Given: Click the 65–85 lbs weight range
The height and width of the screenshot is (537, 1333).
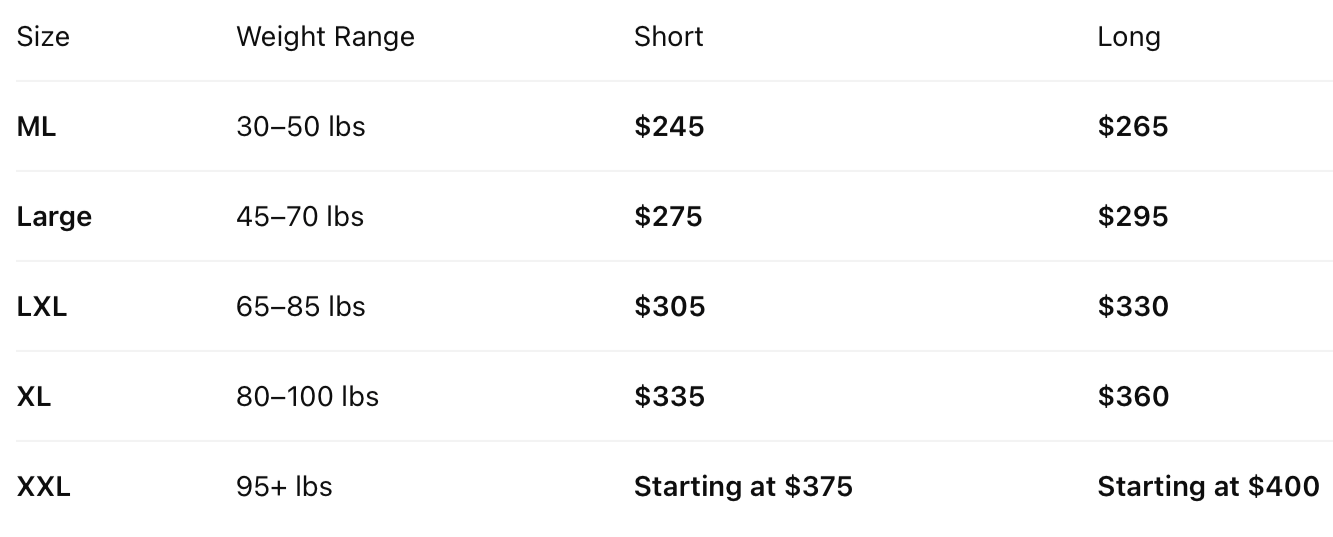Looking at the screenshot, I should point(301,307).
